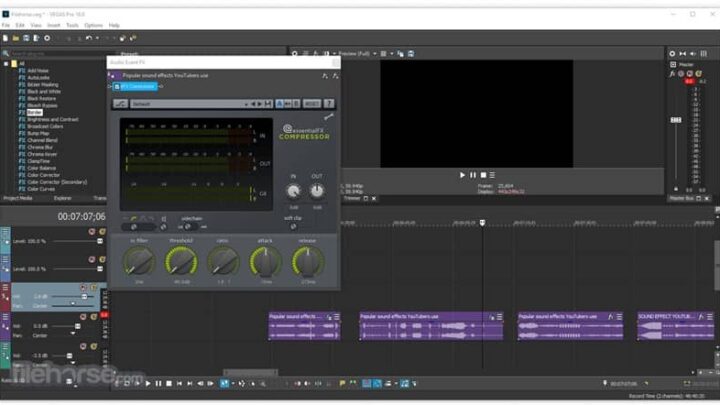Click the compressor Reset button
The image size is (720, 405).
312,104
